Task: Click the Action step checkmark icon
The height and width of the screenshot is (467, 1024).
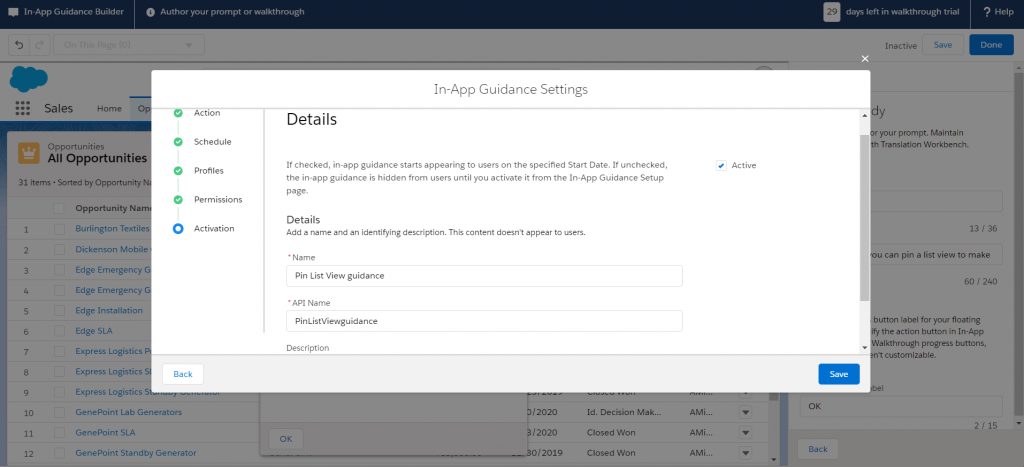Action: 178,113
